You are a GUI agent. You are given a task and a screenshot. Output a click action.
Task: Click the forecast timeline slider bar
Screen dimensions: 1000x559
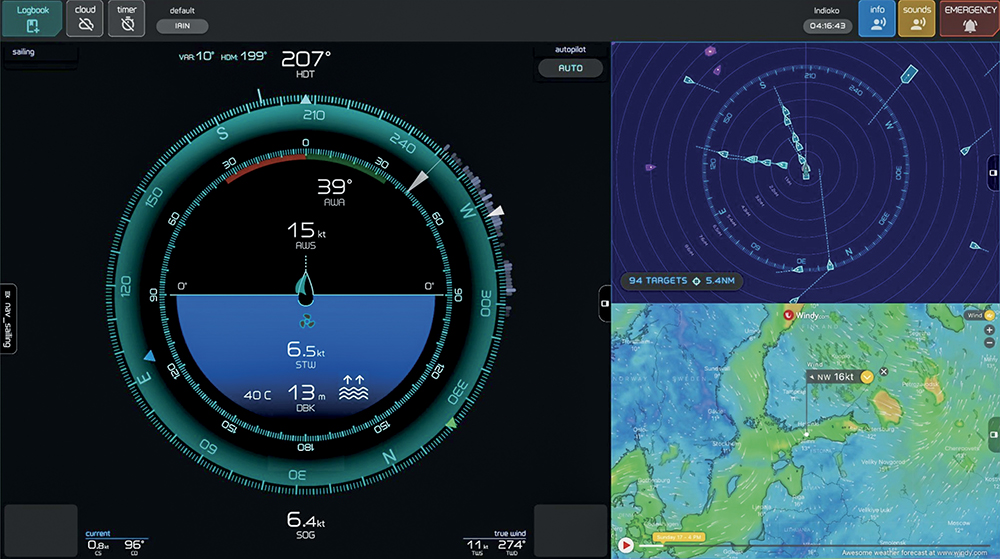coord(800,546)
